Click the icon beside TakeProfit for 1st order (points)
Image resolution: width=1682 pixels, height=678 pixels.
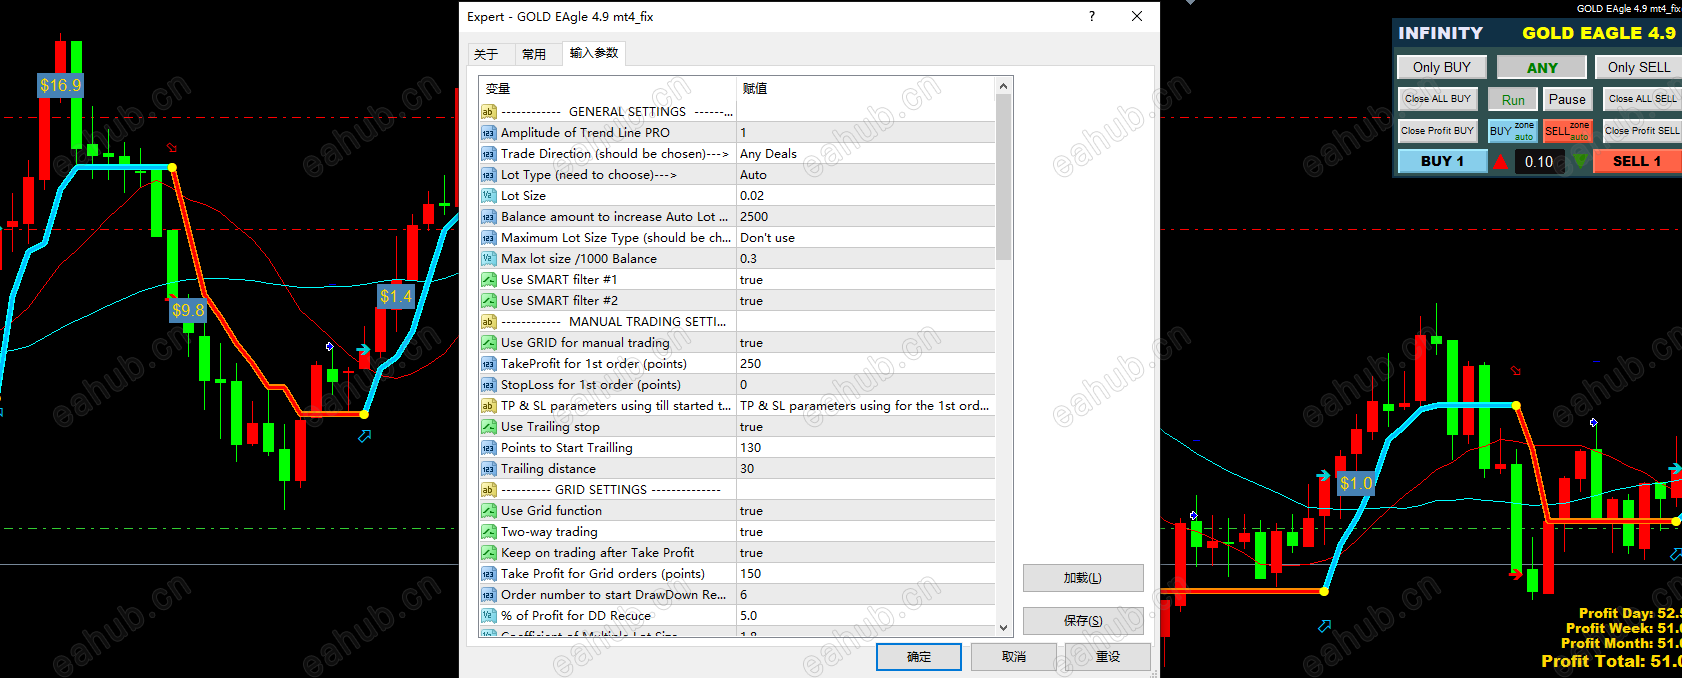pyautogui.click(x=488, y=364)
